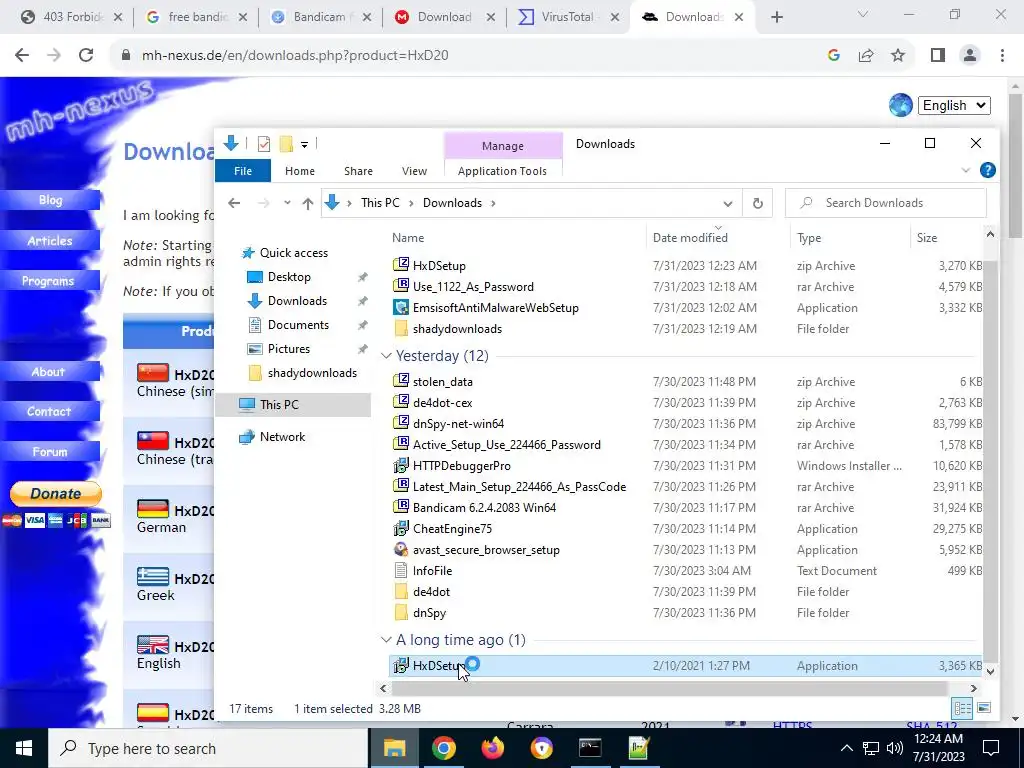Screen dimensions: 1024x768
Task: Open the address bar history dropdown
Action: click(x=728, y=203)
